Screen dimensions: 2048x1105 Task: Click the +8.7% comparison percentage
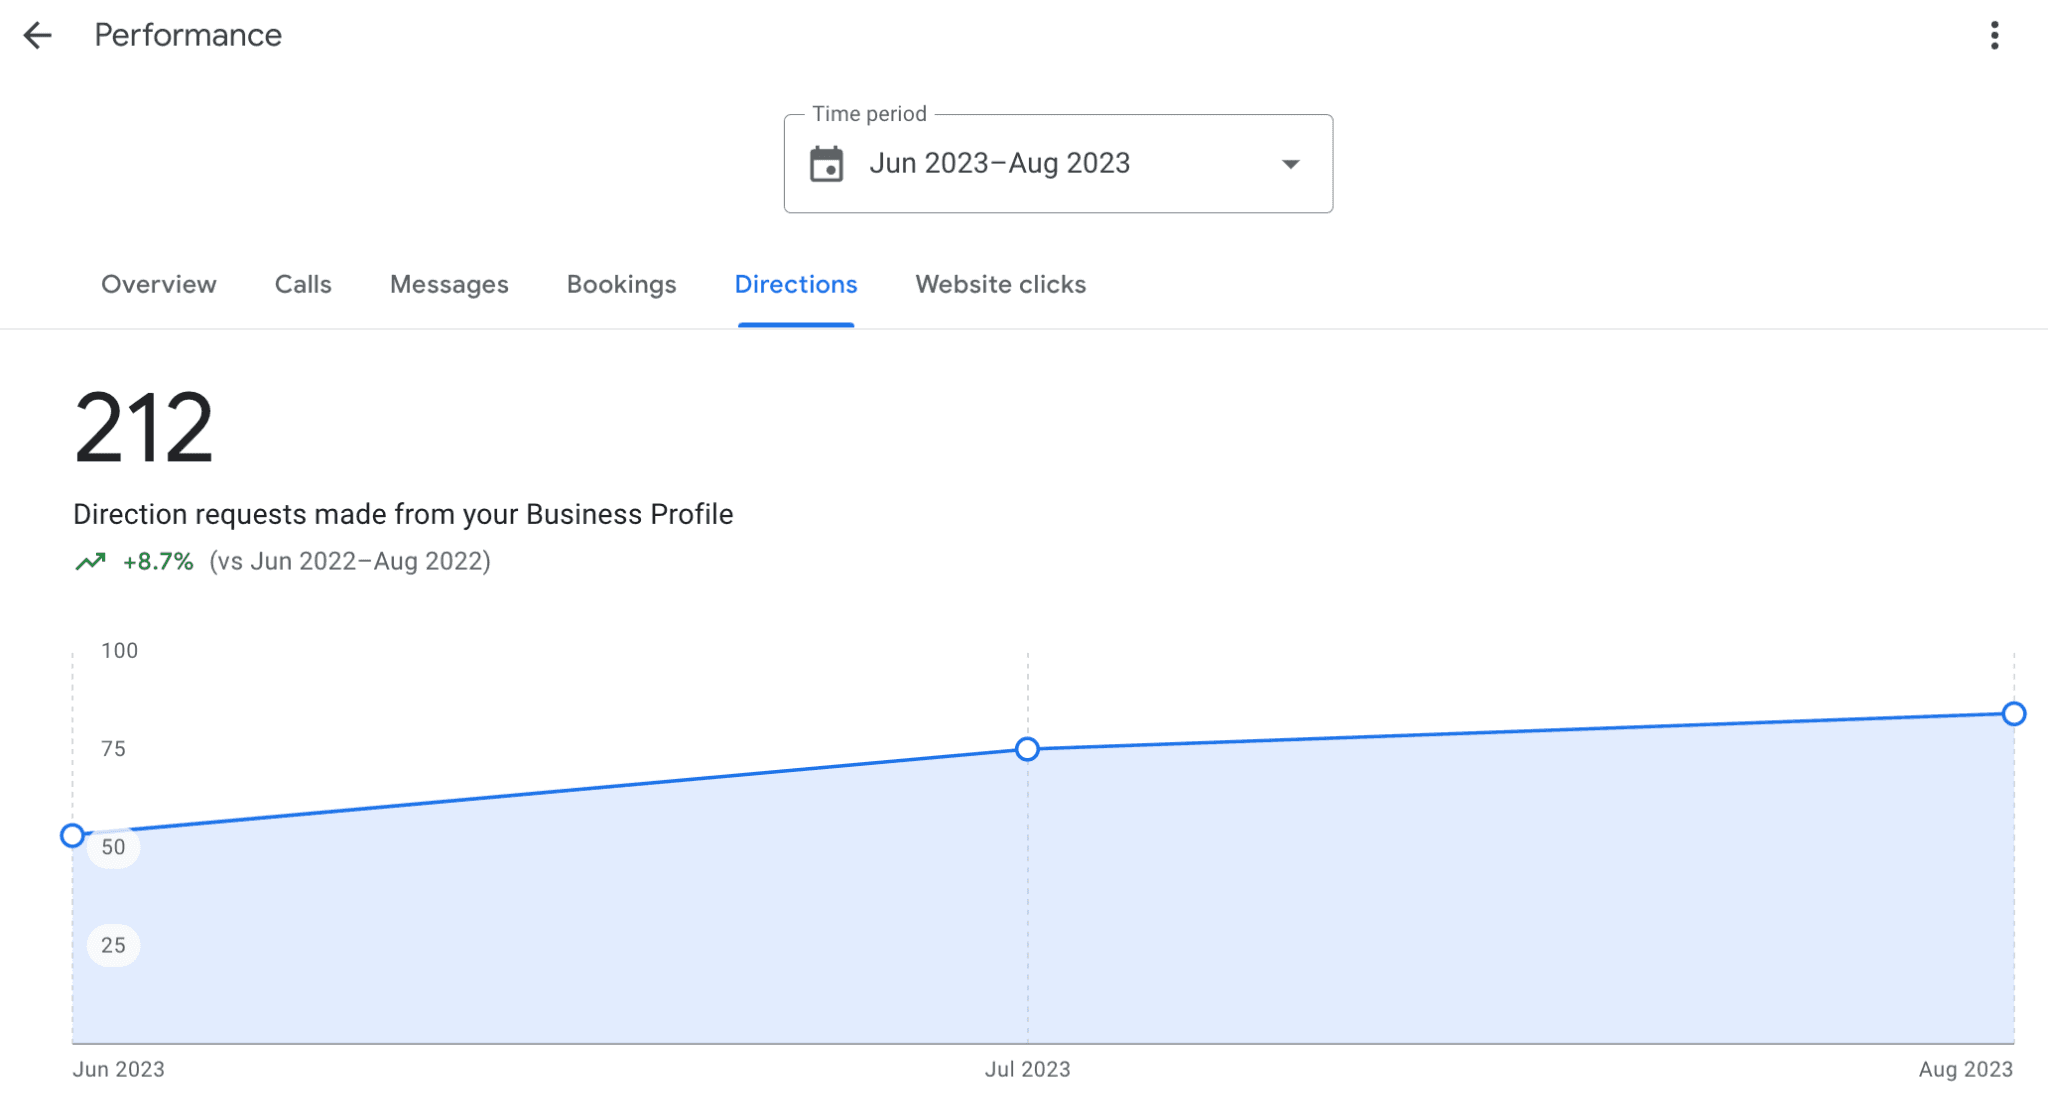click(x=157, y=562)
